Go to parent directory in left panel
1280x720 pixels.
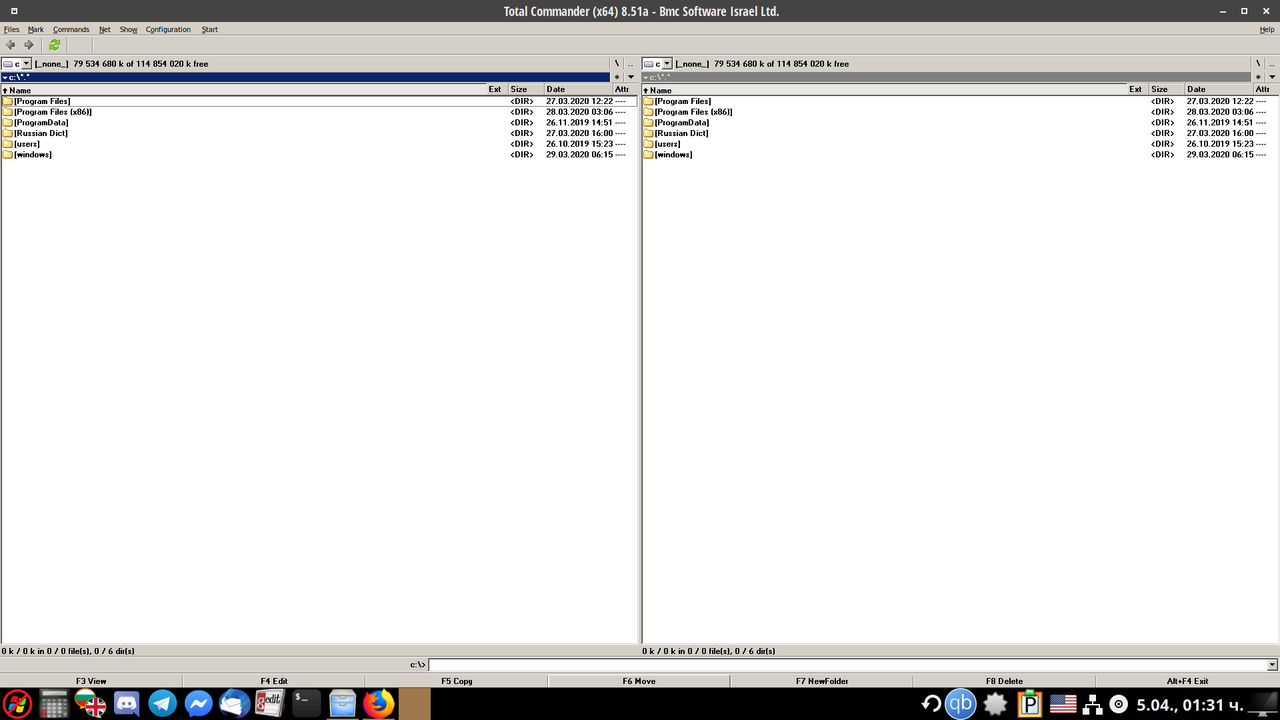(x=630, y=64)
